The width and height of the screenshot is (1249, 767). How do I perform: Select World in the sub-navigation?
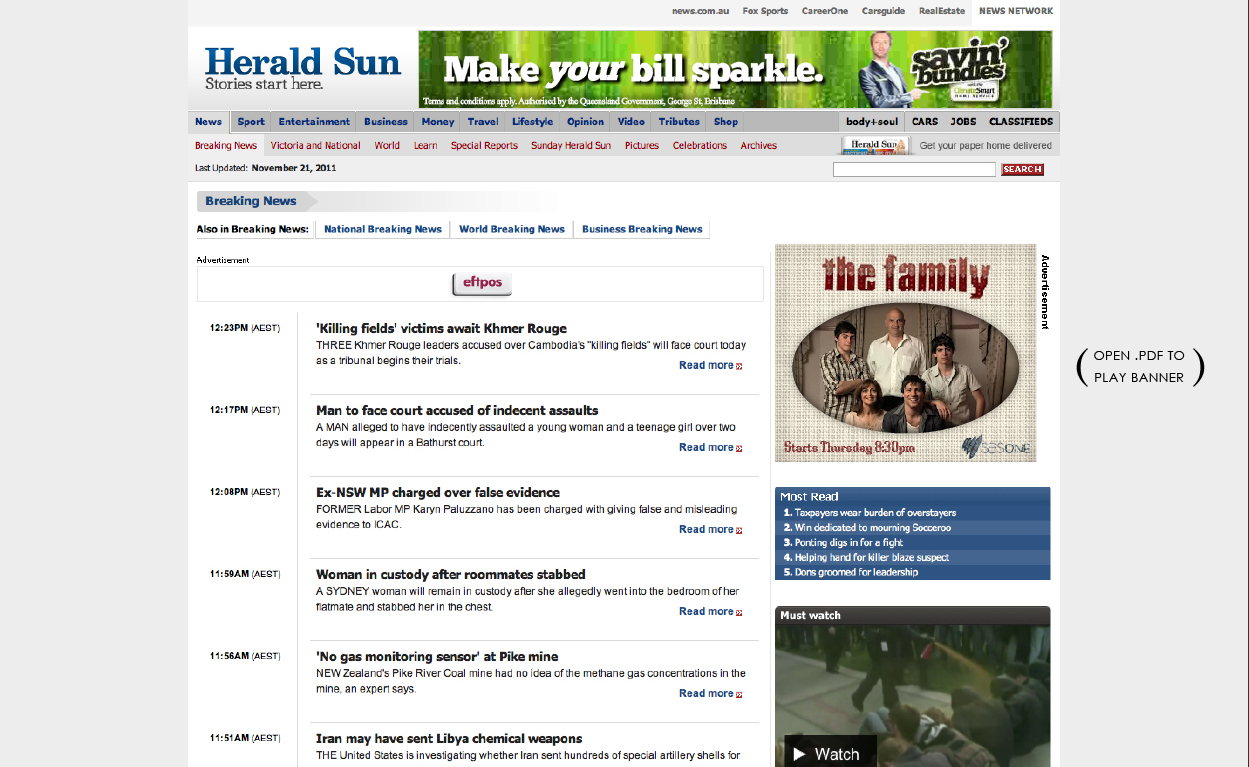387,146
